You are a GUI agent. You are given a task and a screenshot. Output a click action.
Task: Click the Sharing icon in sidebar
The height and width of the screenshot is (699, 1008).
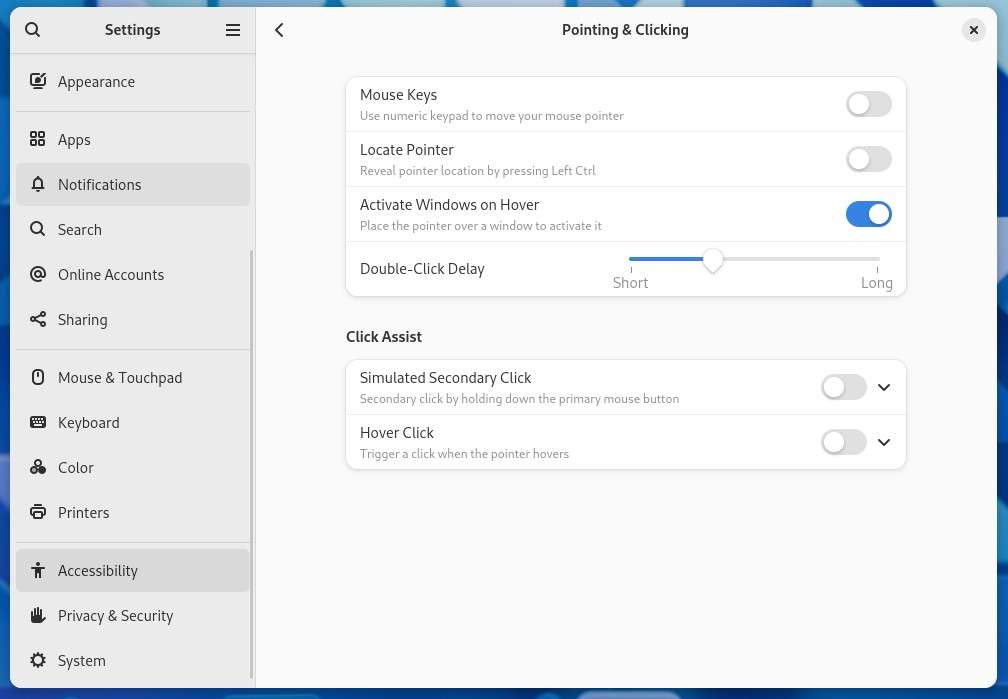[38, 320]
